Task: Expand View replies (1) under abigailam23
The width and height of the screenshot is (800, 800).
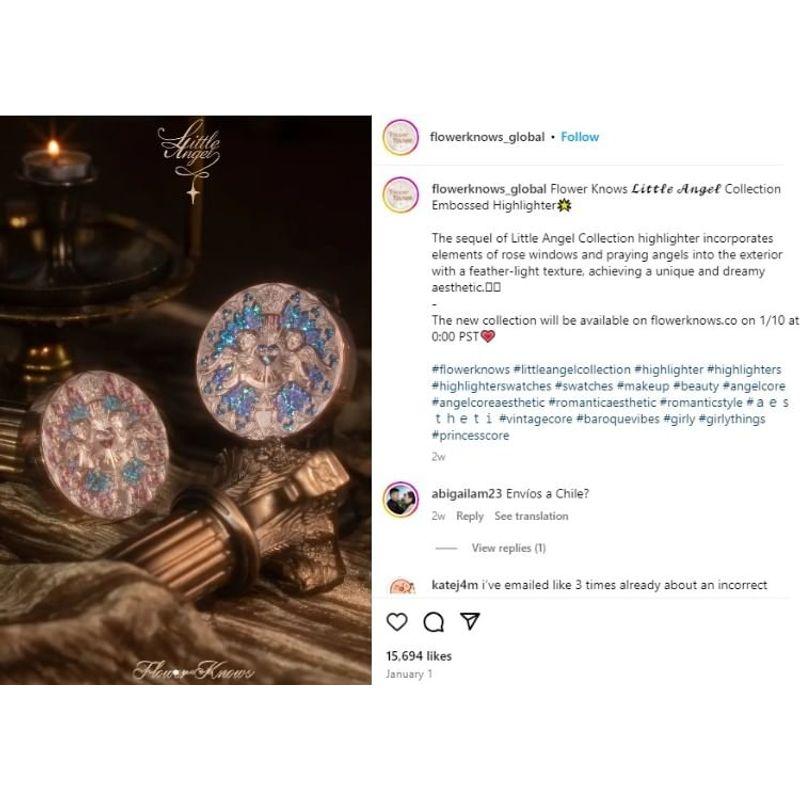Action: click(x=509, y=548)
